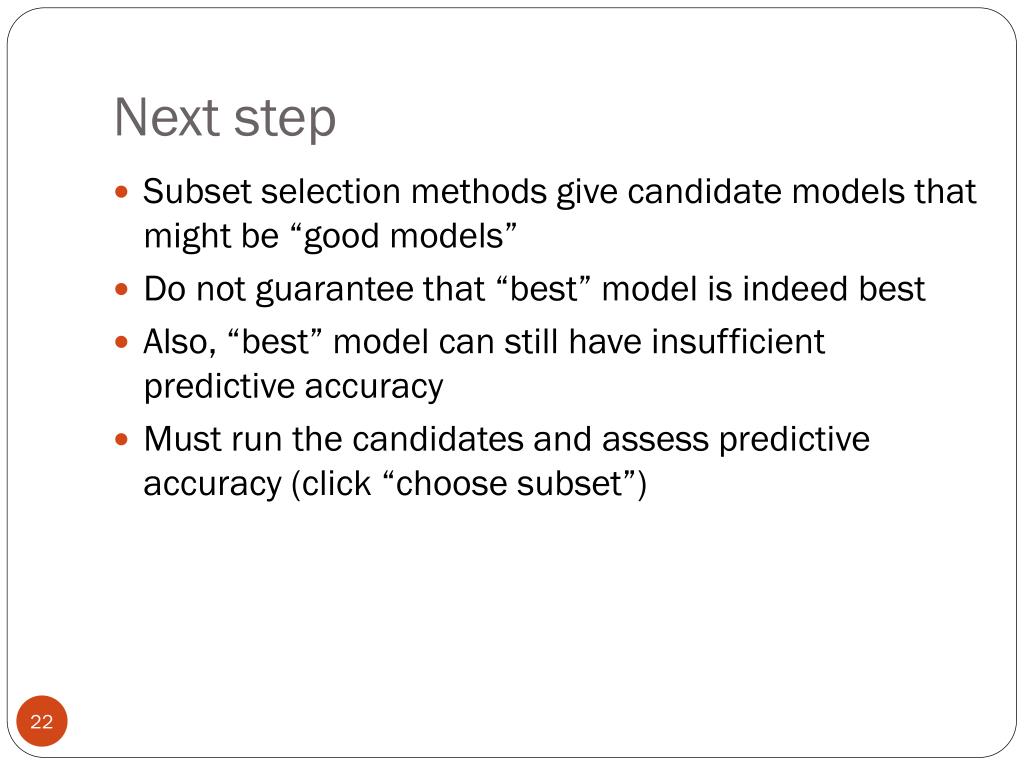Click the word "accuracy" before "(click"

click(x=213, y=485)
